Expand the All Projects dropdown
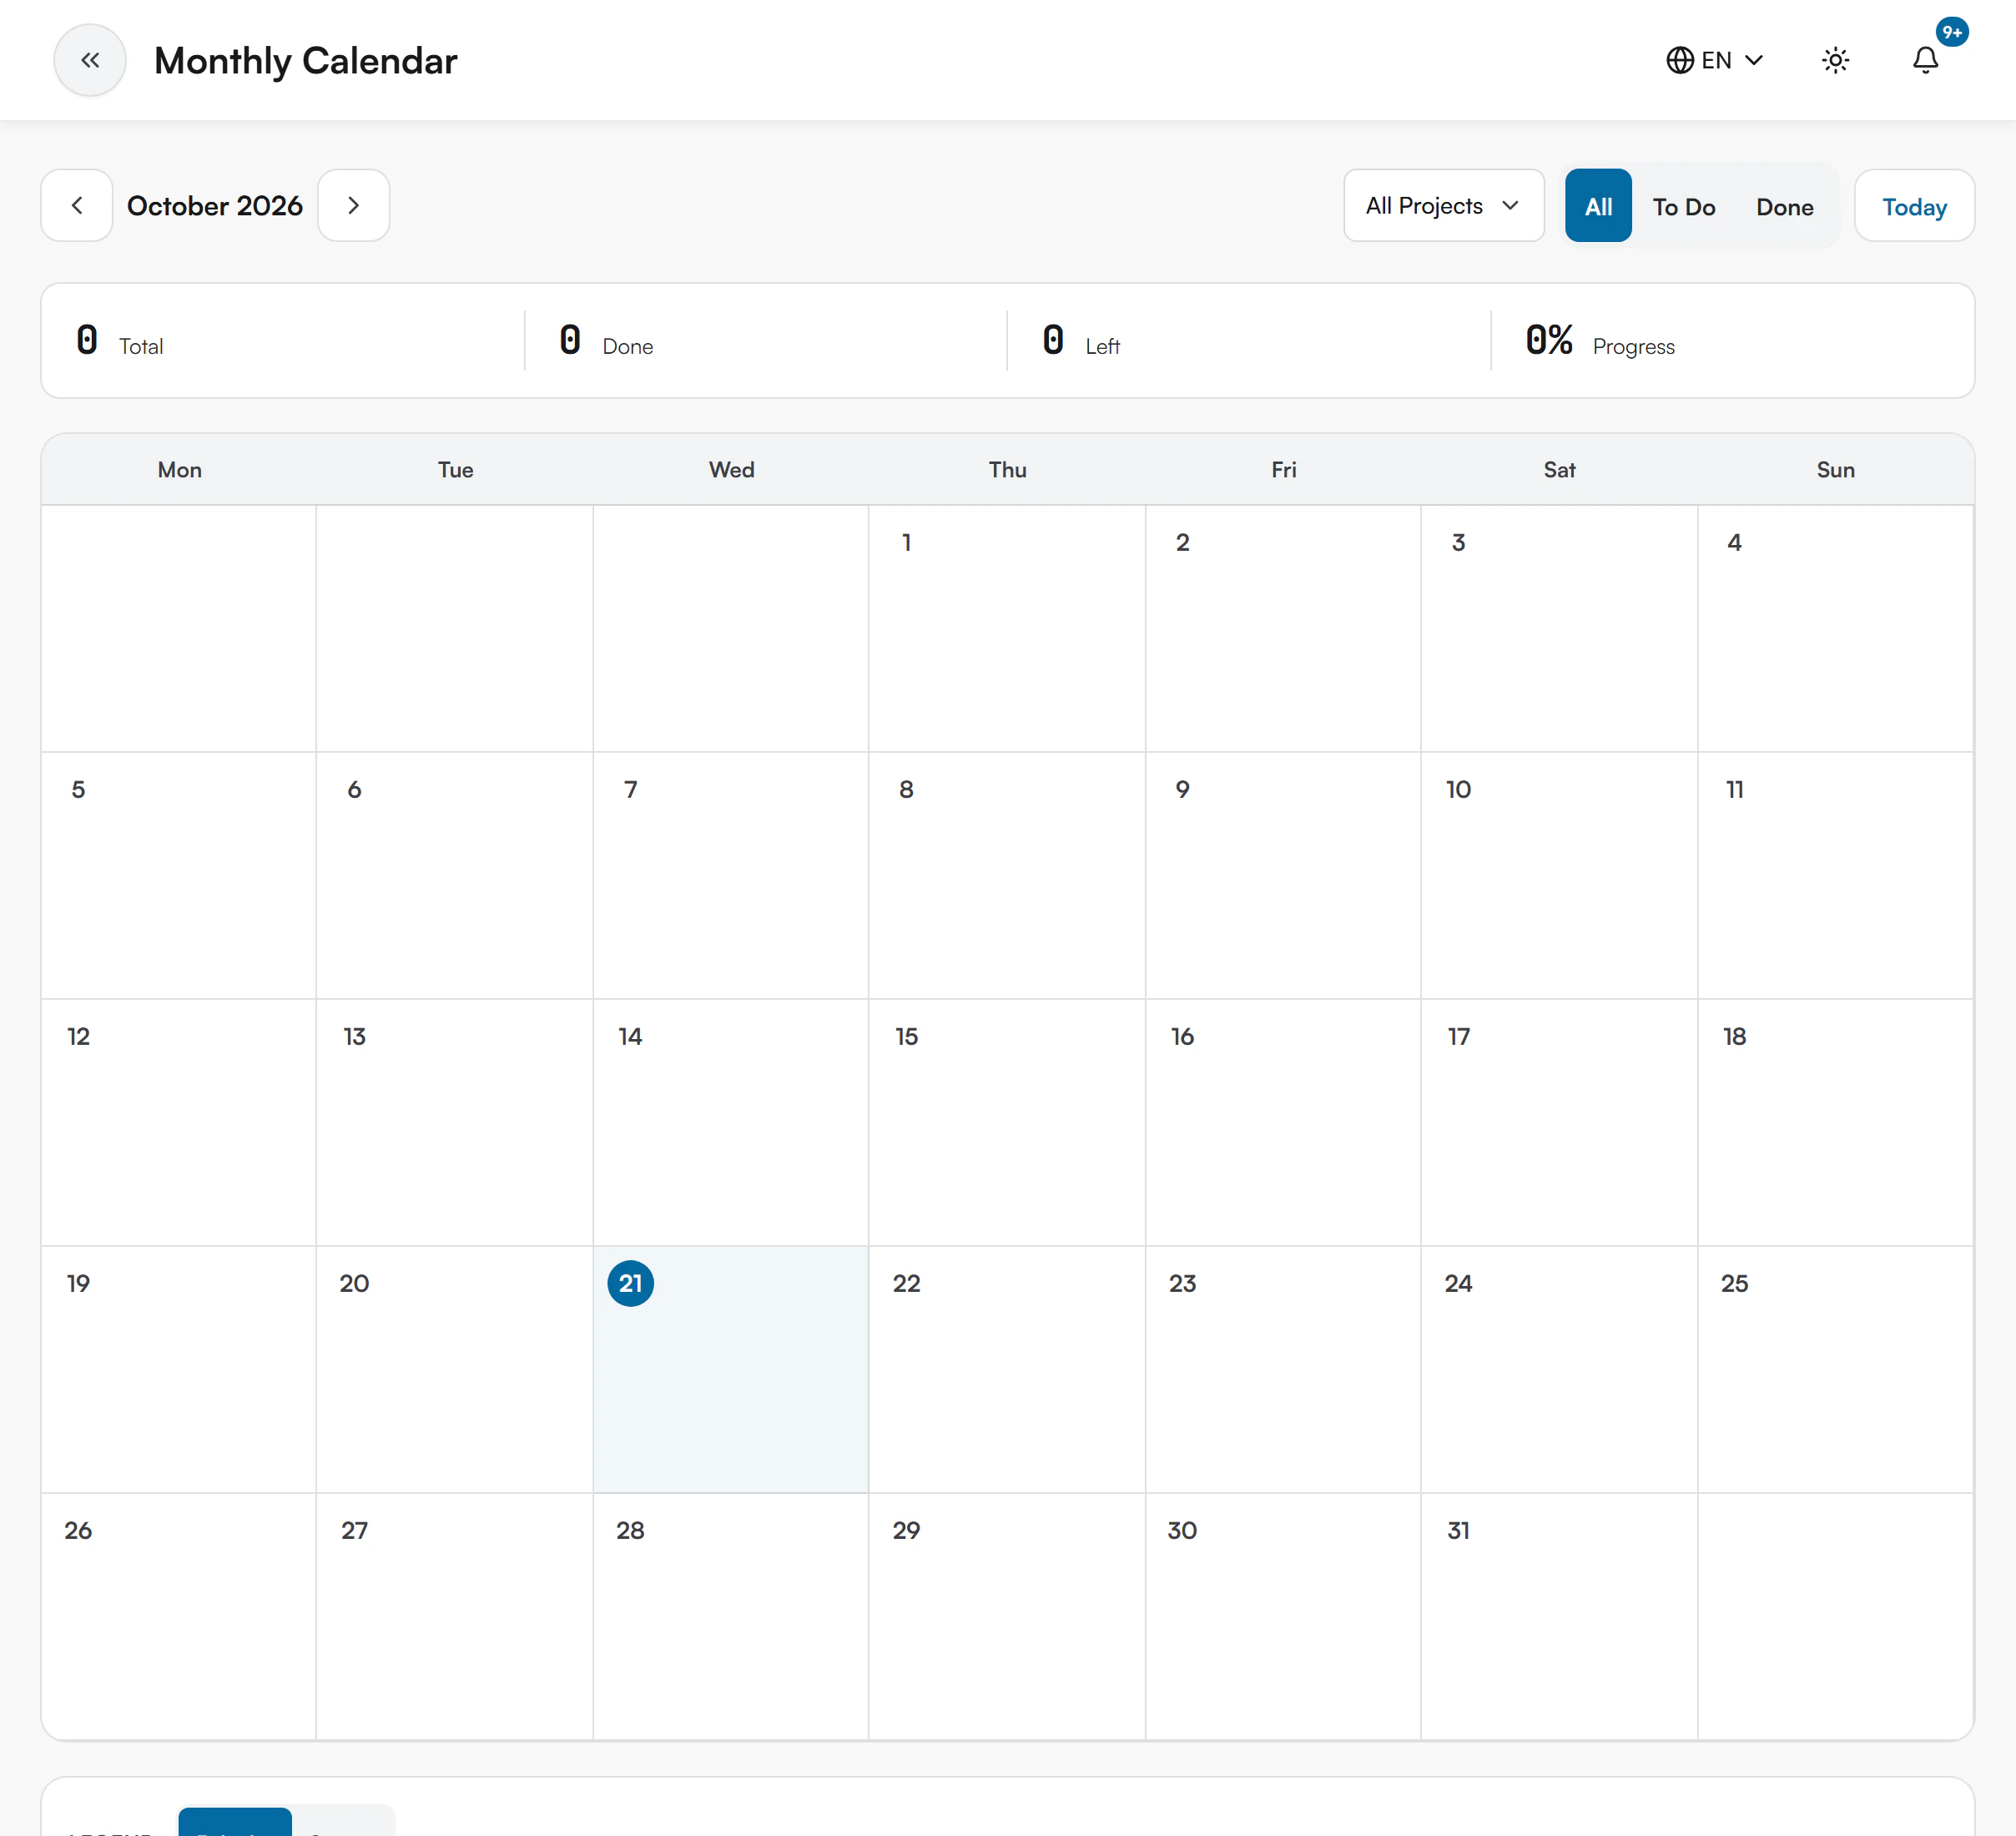 click(x=1443, y=205)
